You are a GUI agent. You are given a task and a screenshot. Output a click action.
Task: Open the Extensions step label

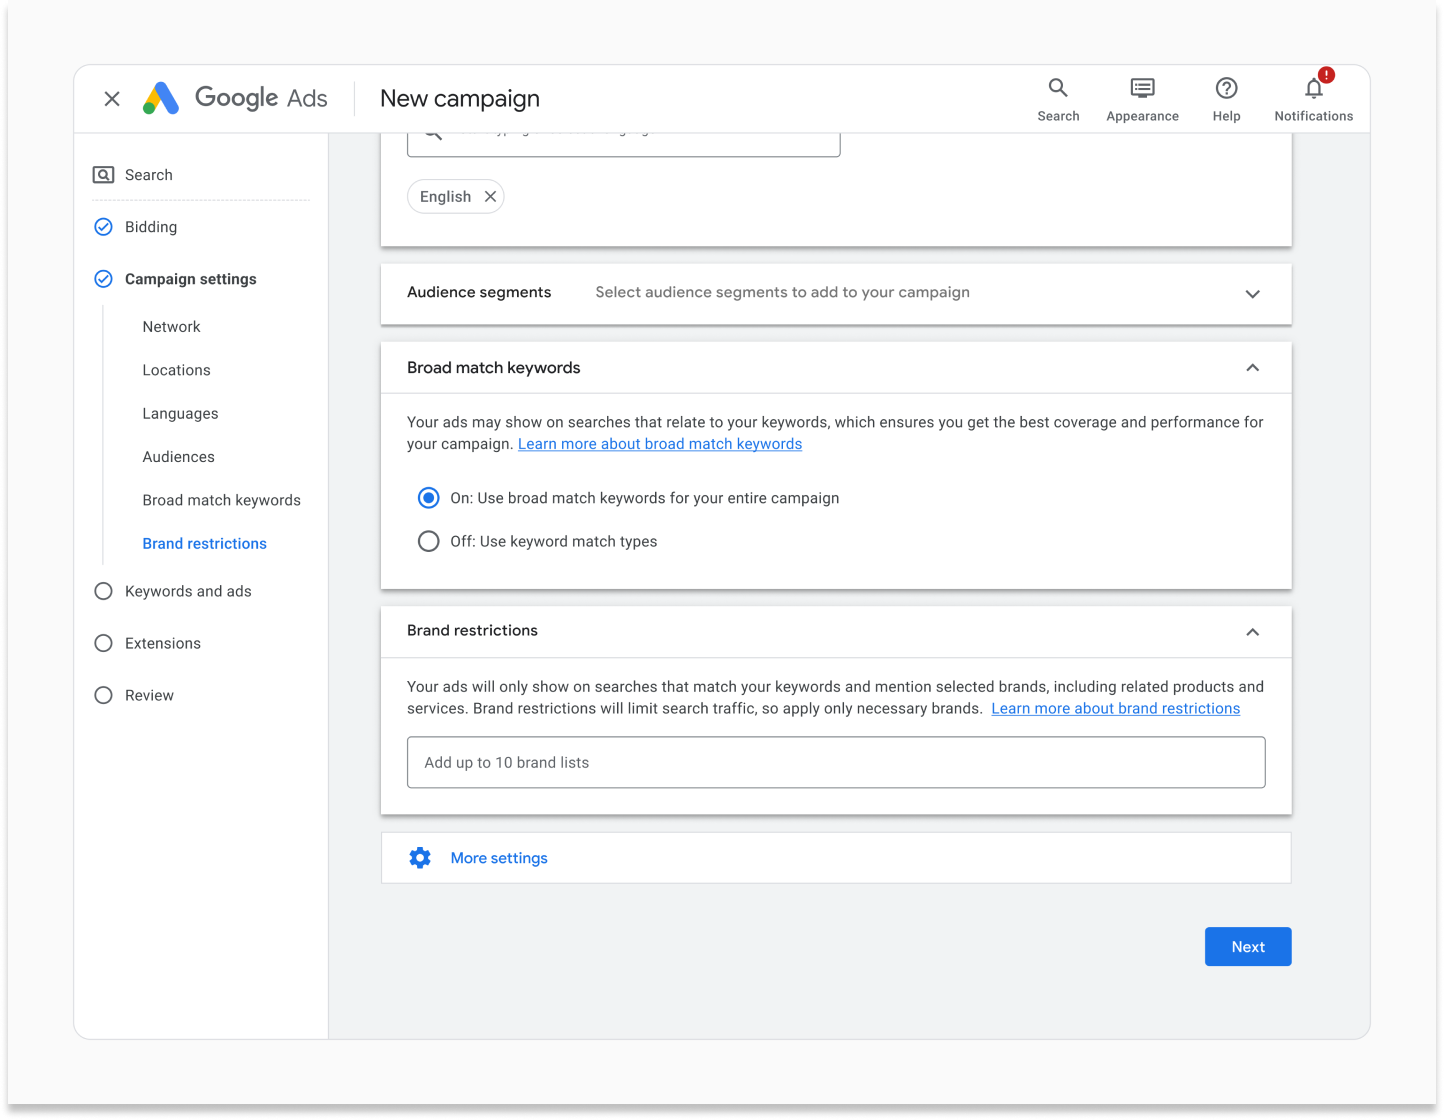[163, 643]
